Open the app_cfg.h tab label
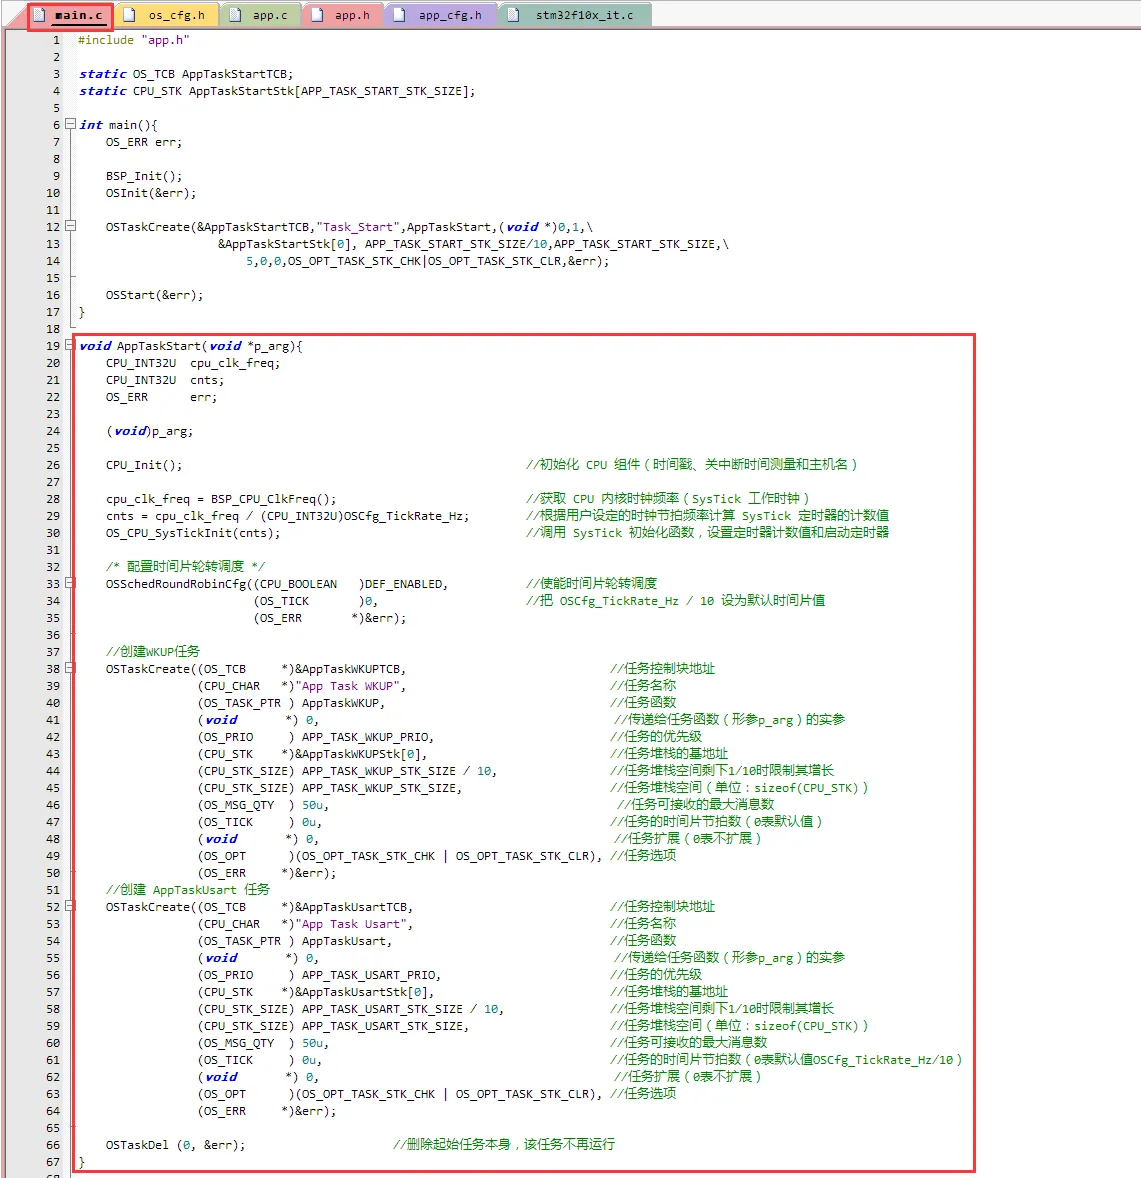Viewport: 1141px width, 1178px height. click(450, 15)
